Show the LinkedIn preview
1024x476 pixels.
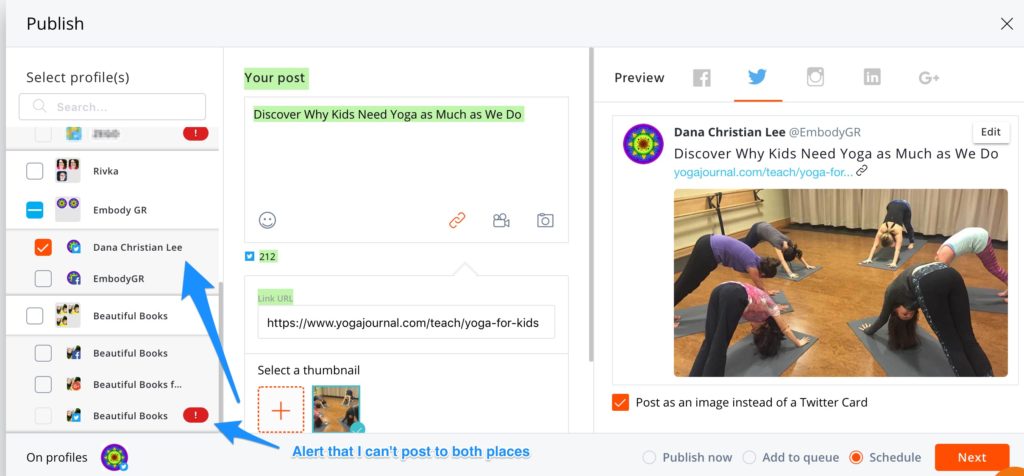click(x=872, y=78)
